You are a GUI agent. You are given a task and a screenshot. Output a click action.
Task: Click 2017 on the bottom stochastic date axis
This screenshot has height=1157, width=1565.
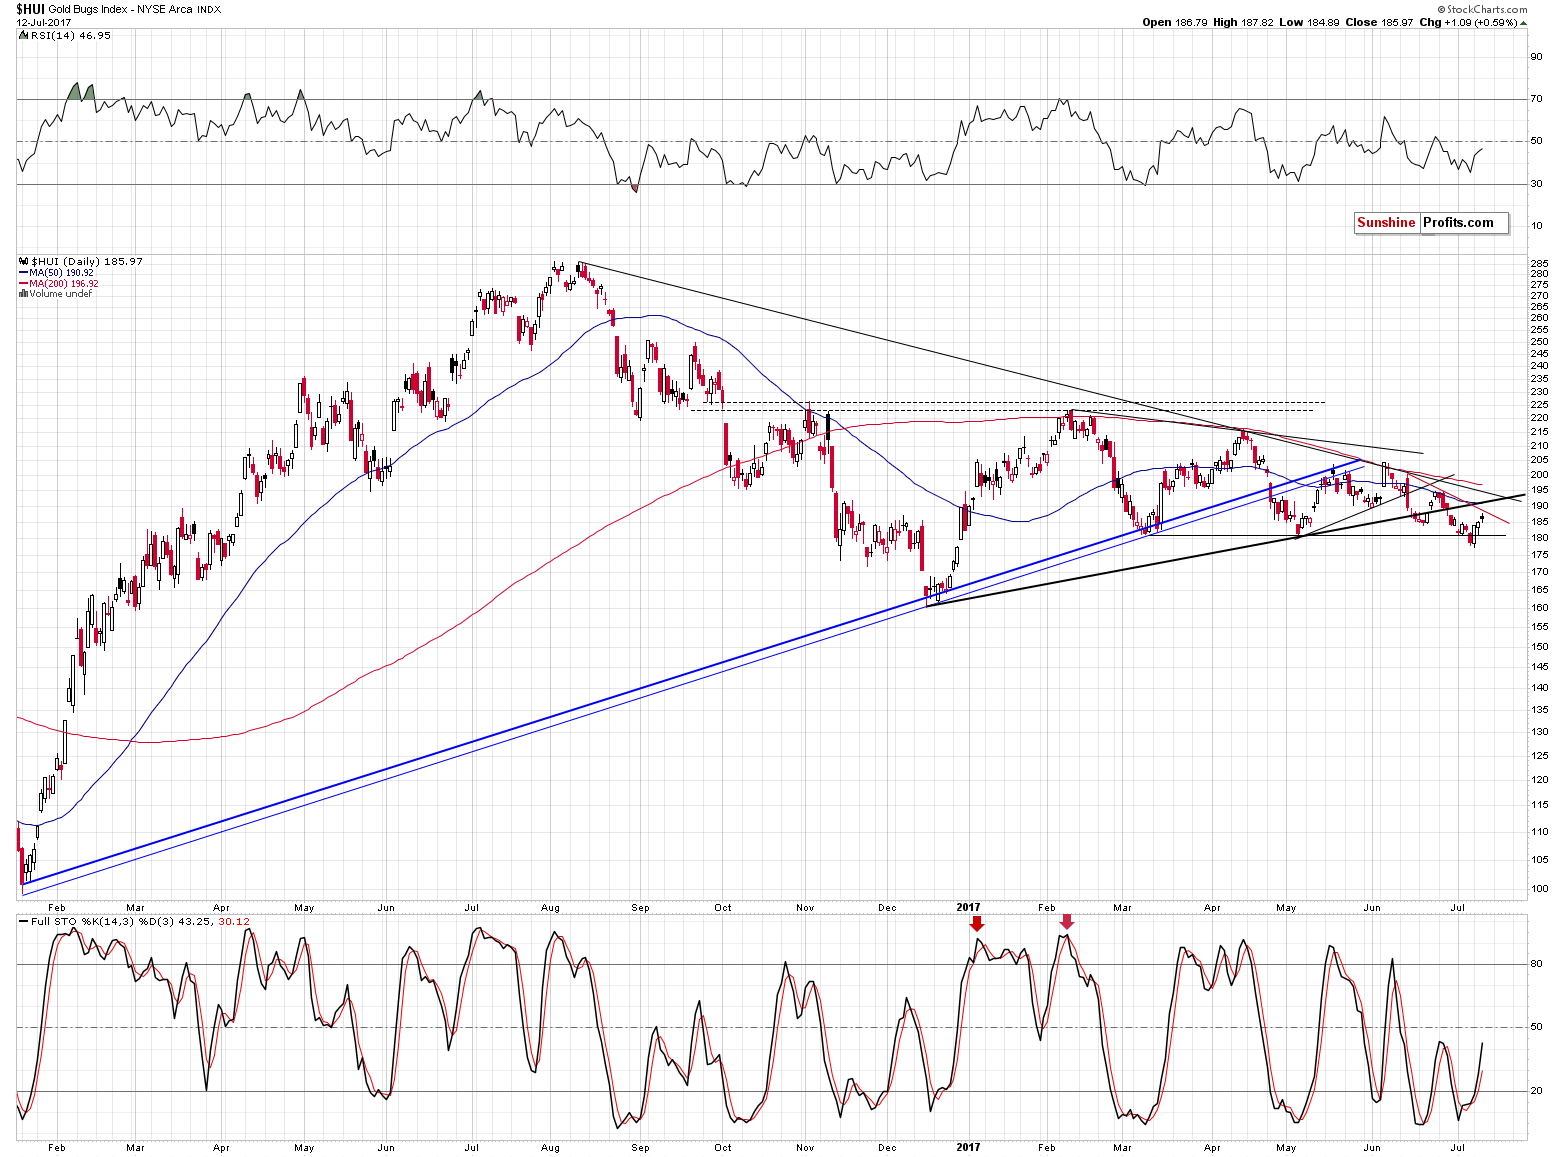click(x=968, y=1148)
